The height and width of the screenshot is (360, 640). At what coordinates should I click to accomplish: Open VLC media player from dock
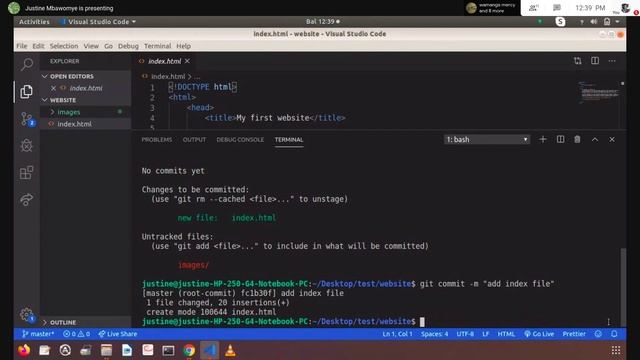tap(230, 350)
